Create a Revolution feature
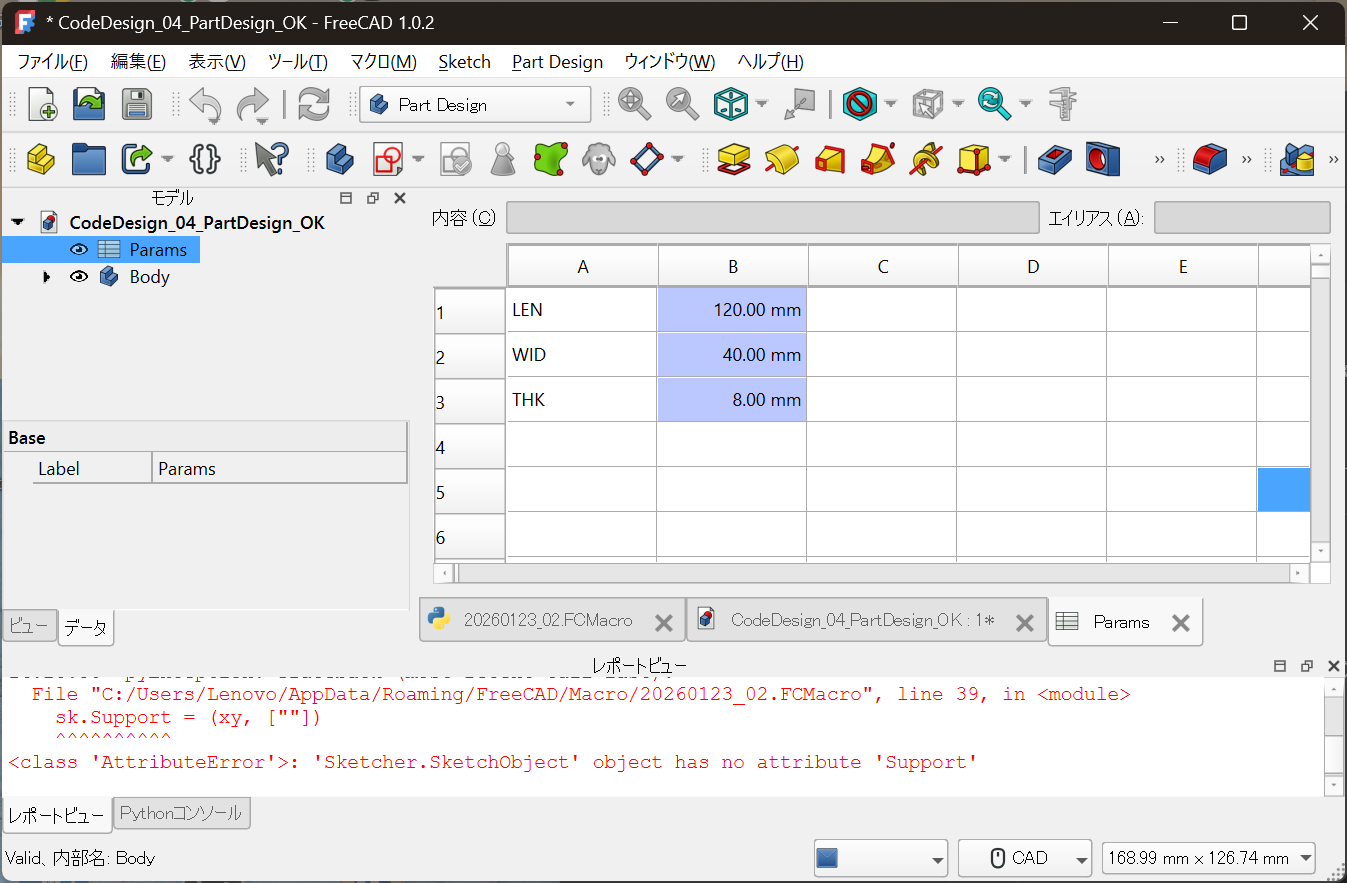This screenshot has height=883, width=1347. pos(779,159)
